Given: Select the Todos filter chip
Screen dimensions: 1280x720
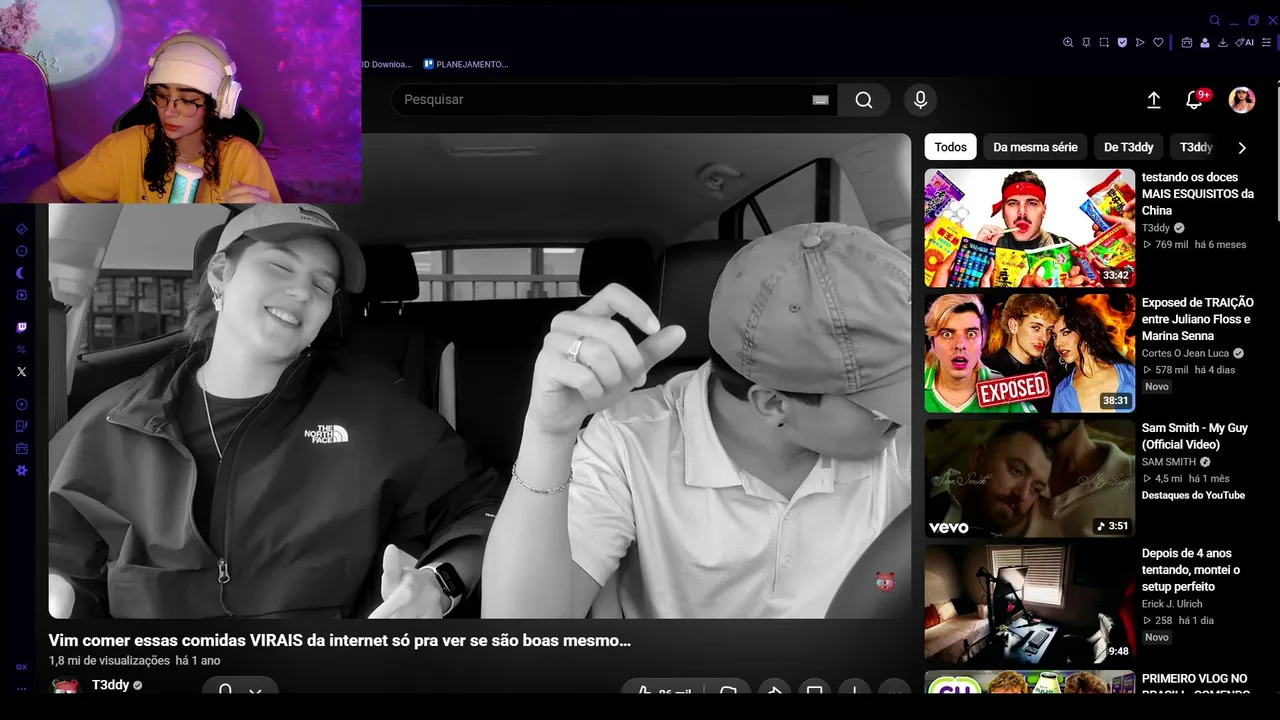Looking at the screenshot, I should (950, 147).
